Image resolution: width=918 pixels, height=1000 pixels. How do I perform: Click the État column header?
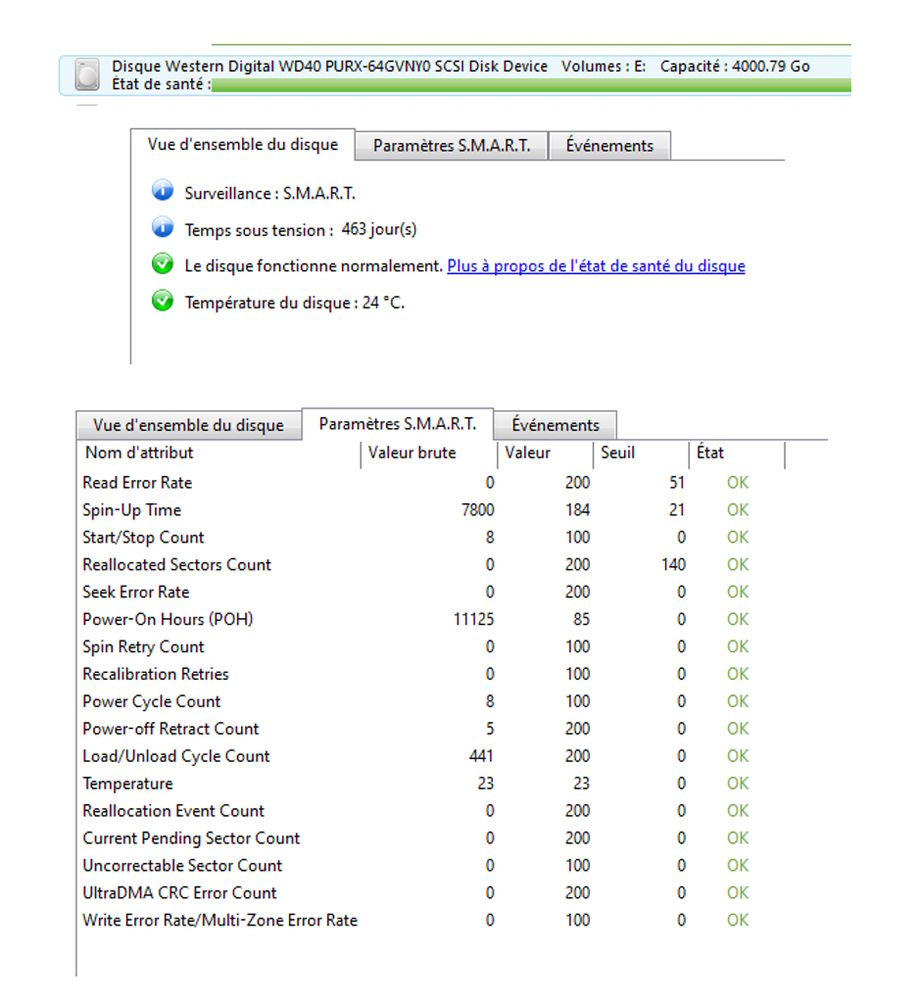point(710,453)
